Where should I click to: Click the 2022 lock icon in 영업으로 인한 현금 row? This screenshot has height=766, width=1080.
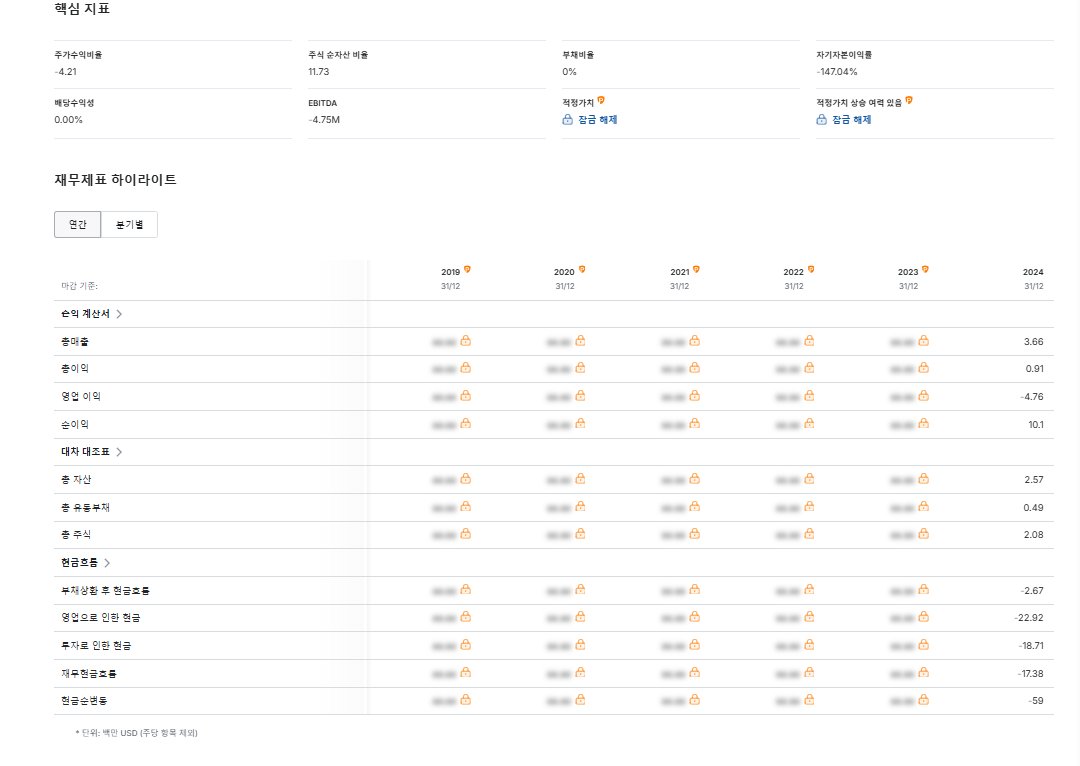(x=809, y=617)
